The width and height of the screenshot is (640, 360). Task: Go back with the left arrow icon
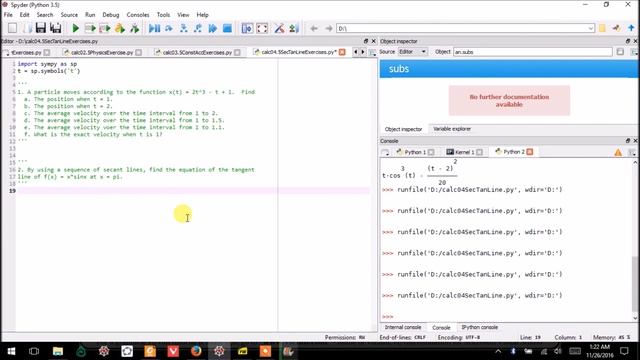(314, 28)
